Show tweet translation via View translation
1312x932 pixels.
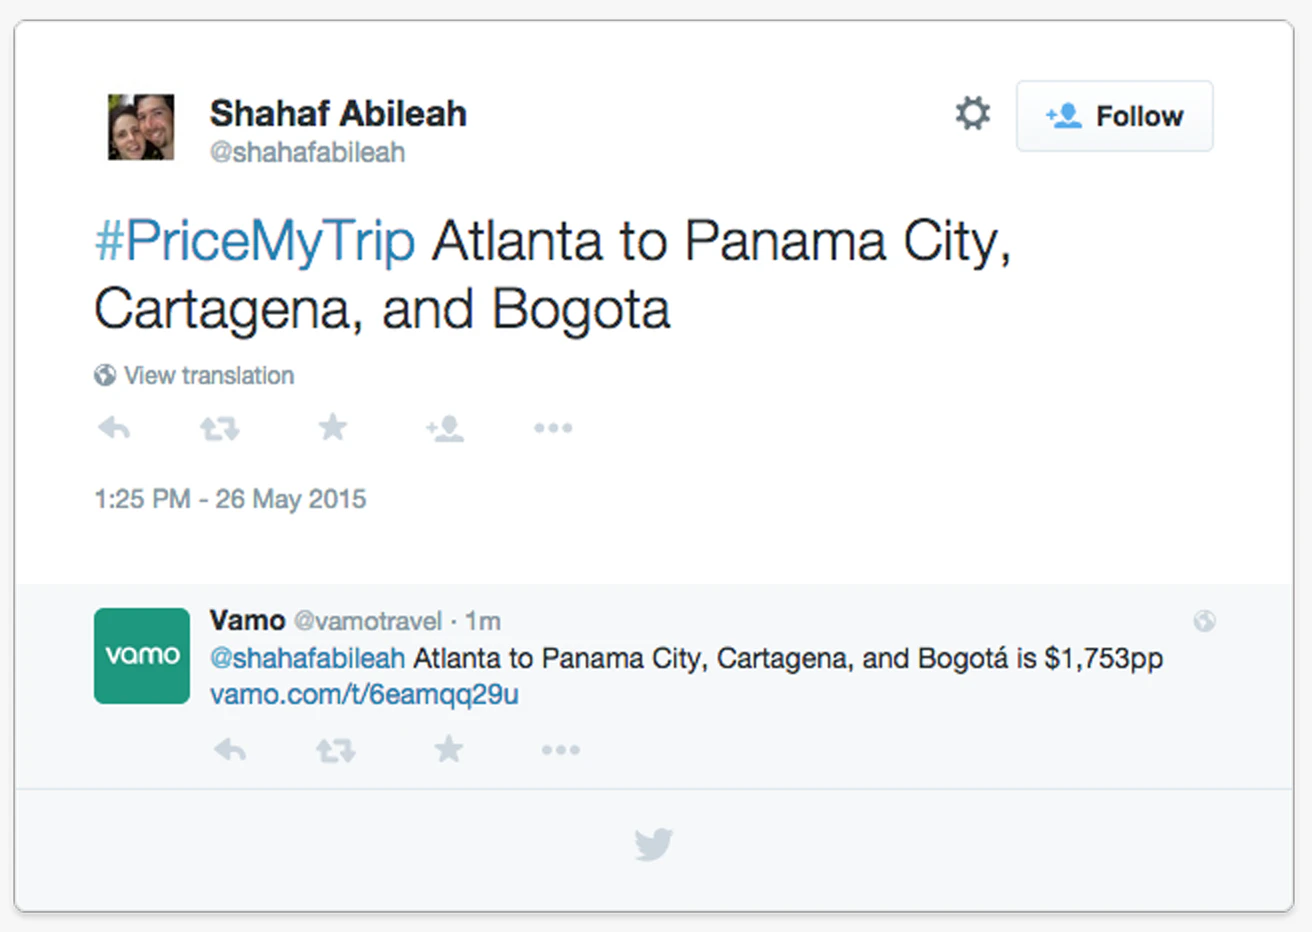pyautogui.click(x=209, y=376)
